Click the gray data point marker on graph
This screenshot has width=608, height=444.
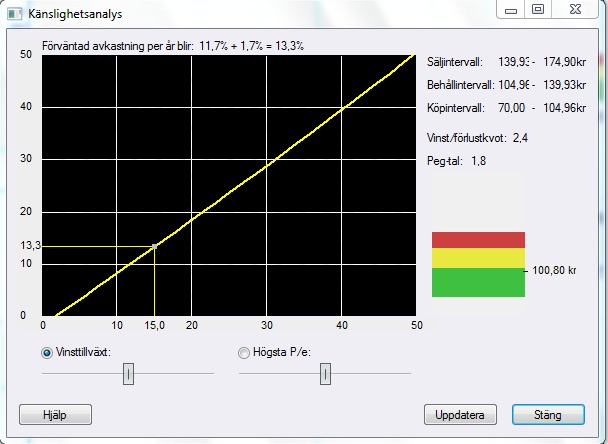coord(155,246)
